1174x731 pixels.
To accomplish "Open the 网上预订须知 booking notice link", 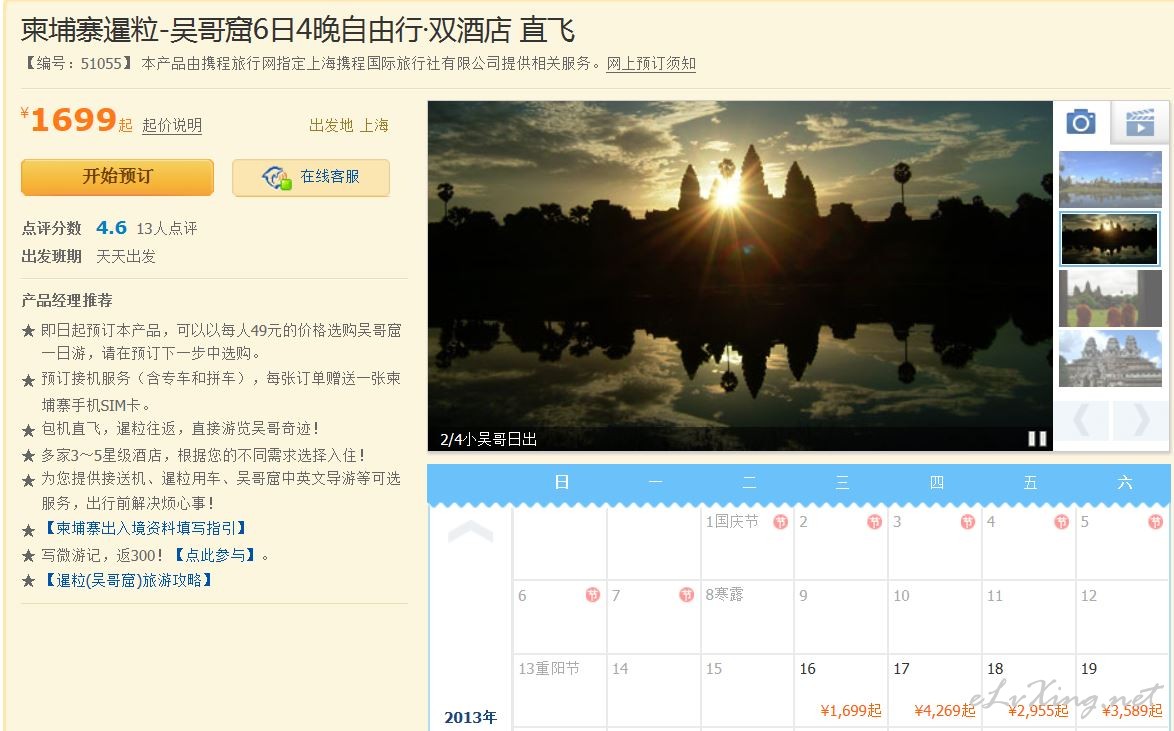I will [651, 64].
